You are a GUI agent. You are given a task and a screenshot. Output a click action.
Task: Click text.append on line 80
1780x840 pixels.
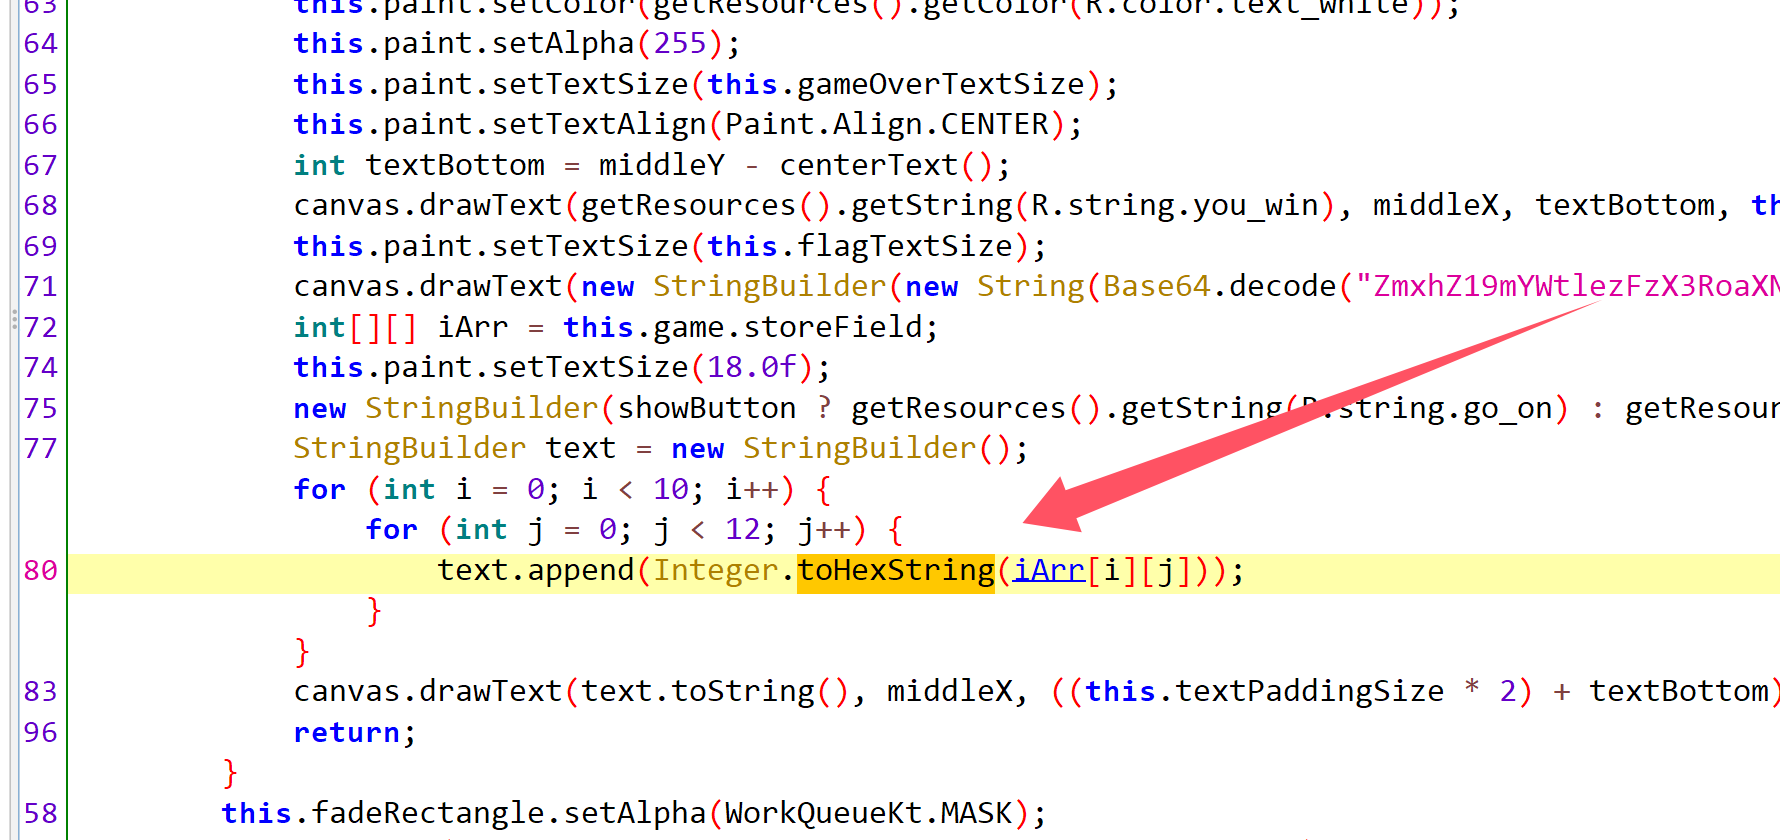(x=536, y=570)
